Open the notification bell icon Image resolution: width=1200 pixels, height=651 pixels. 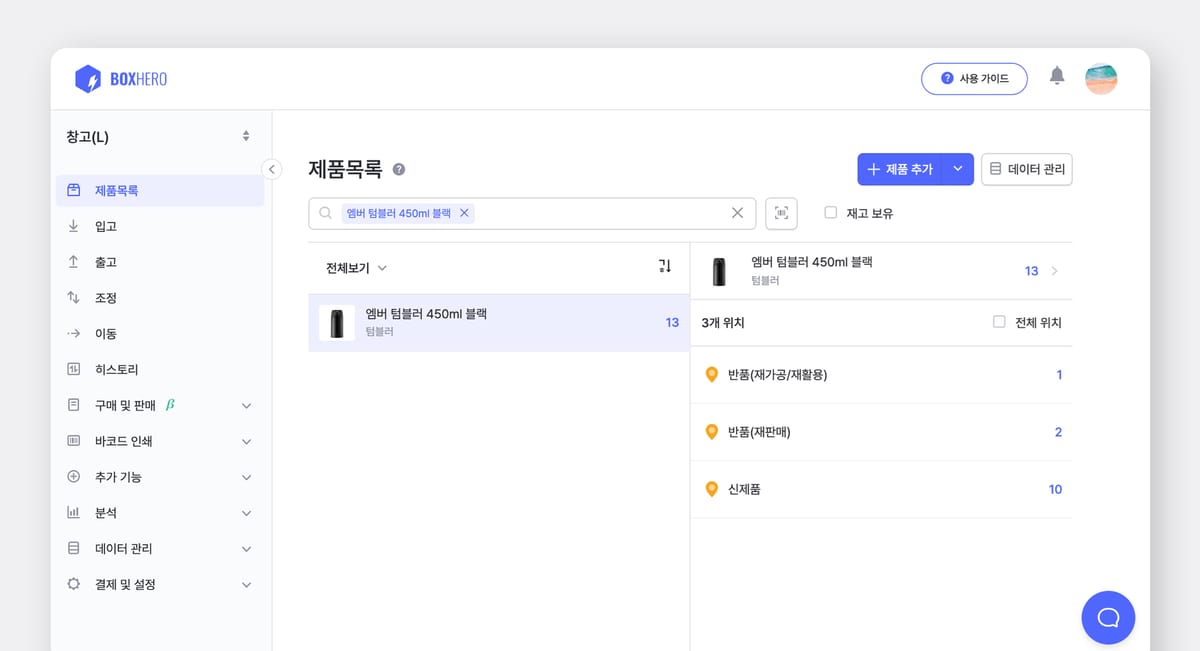pos(1057,74)
